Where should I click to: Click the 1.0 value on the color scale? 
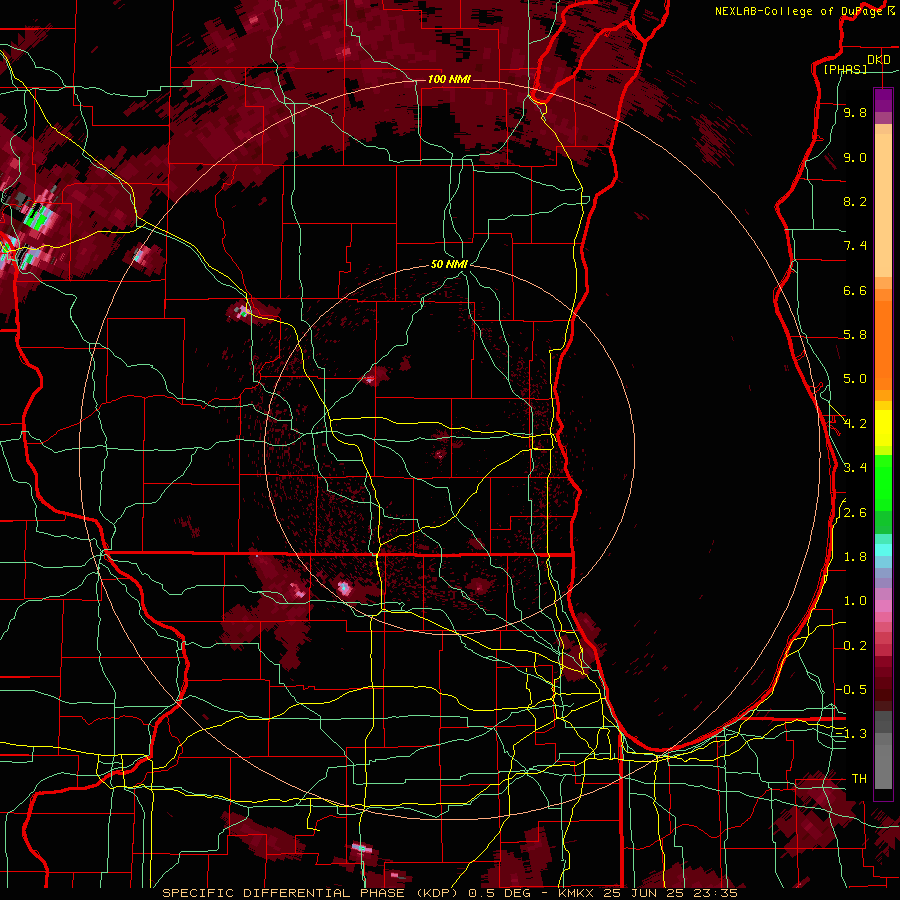point(855,601)
